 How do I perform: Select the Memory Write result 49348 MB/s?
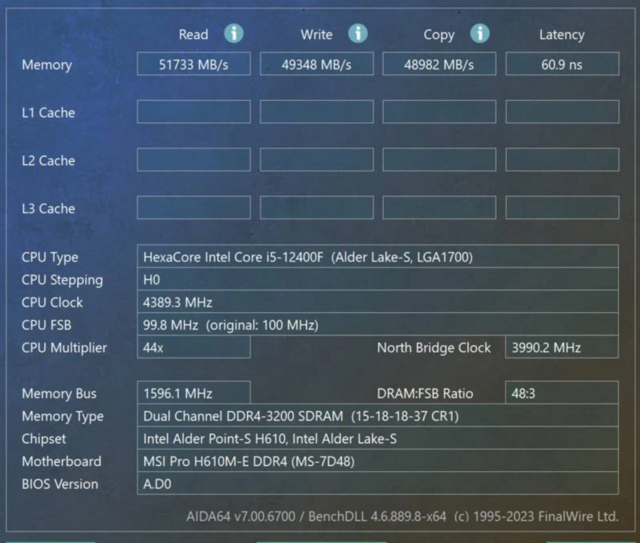316,65
